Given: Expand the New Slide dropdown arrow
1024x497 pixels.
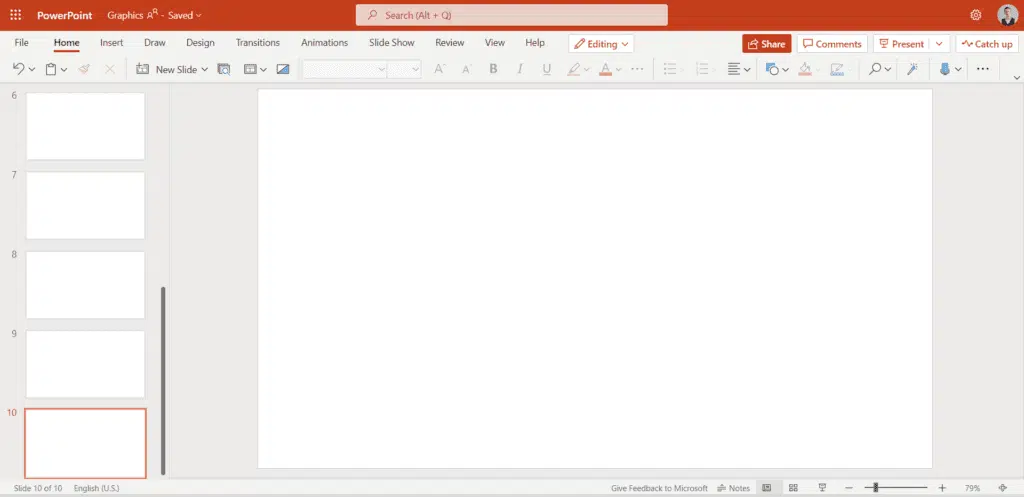Looking at the screenshot, I should (205, 69).
